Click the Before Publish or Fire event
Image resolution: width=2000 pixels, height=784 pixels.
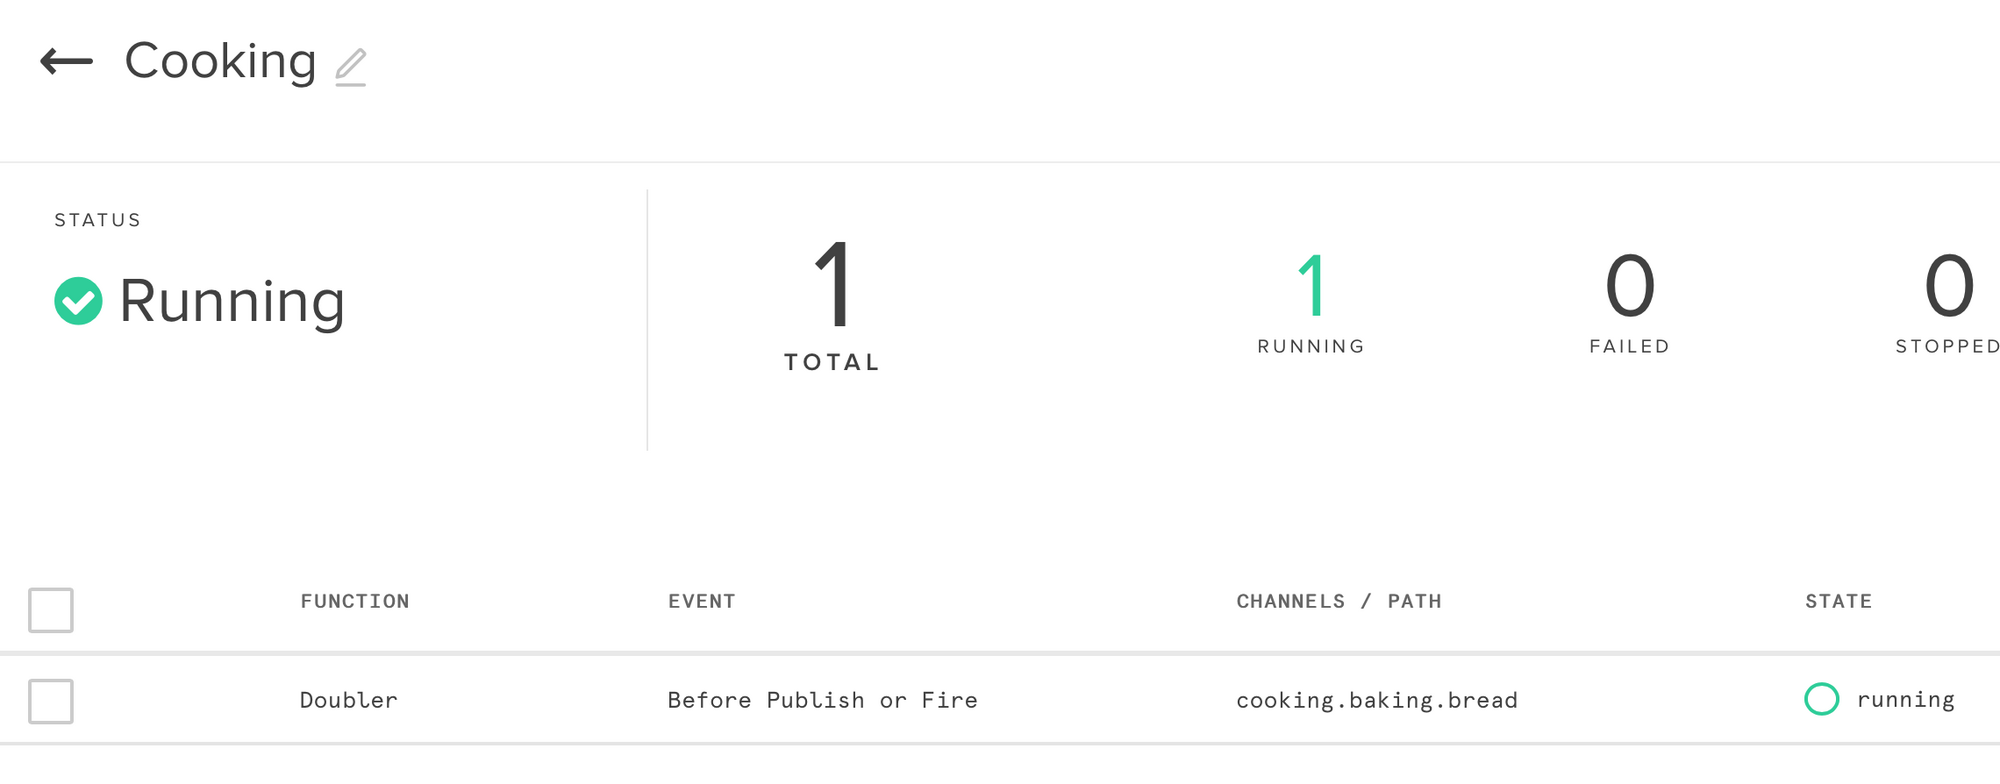[822, 700]
